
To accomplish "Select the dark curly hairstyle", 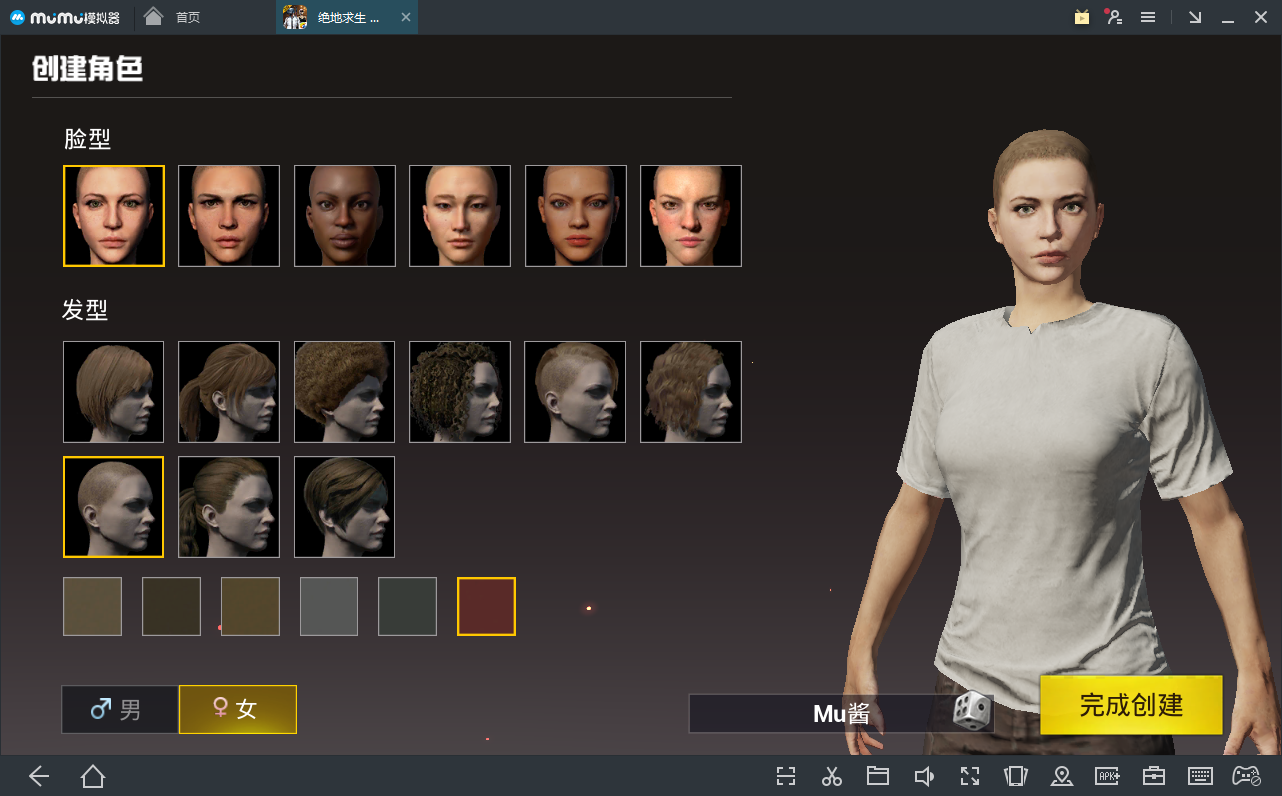I will tap(460, 392).
